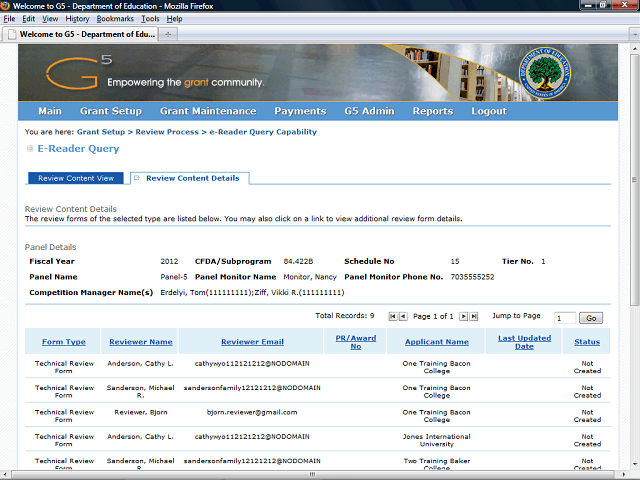
Task: Open Grant Setup in navigation bar
Action: tap(111, 111)
